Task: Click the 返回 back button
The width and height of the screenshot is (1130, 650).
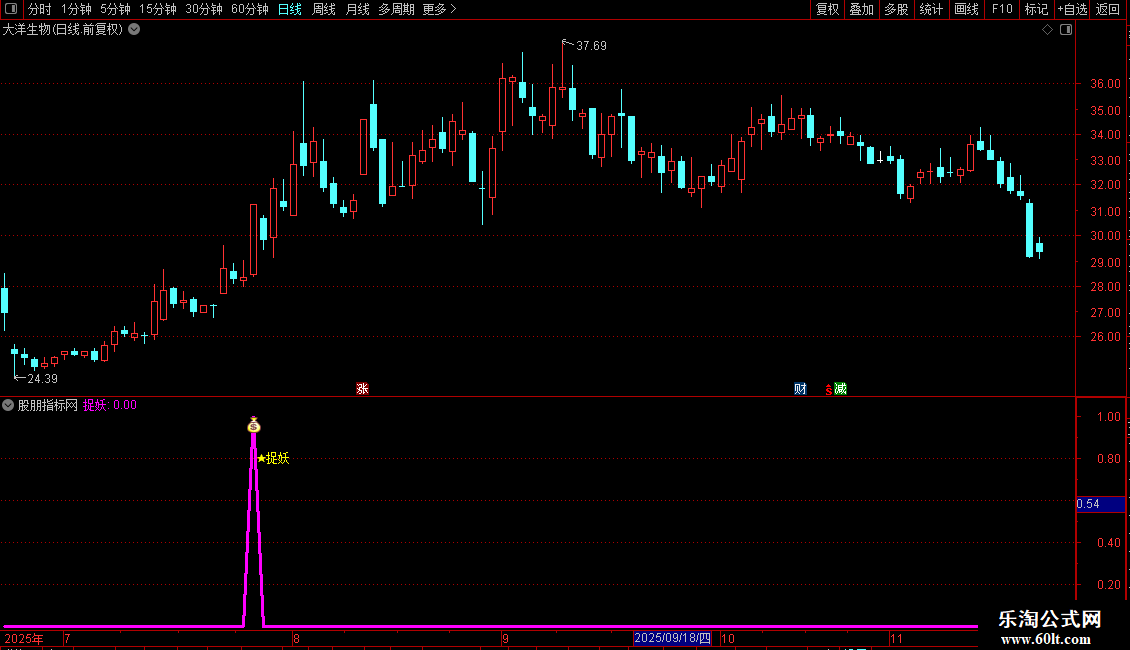Action: tap(1108, 9)
